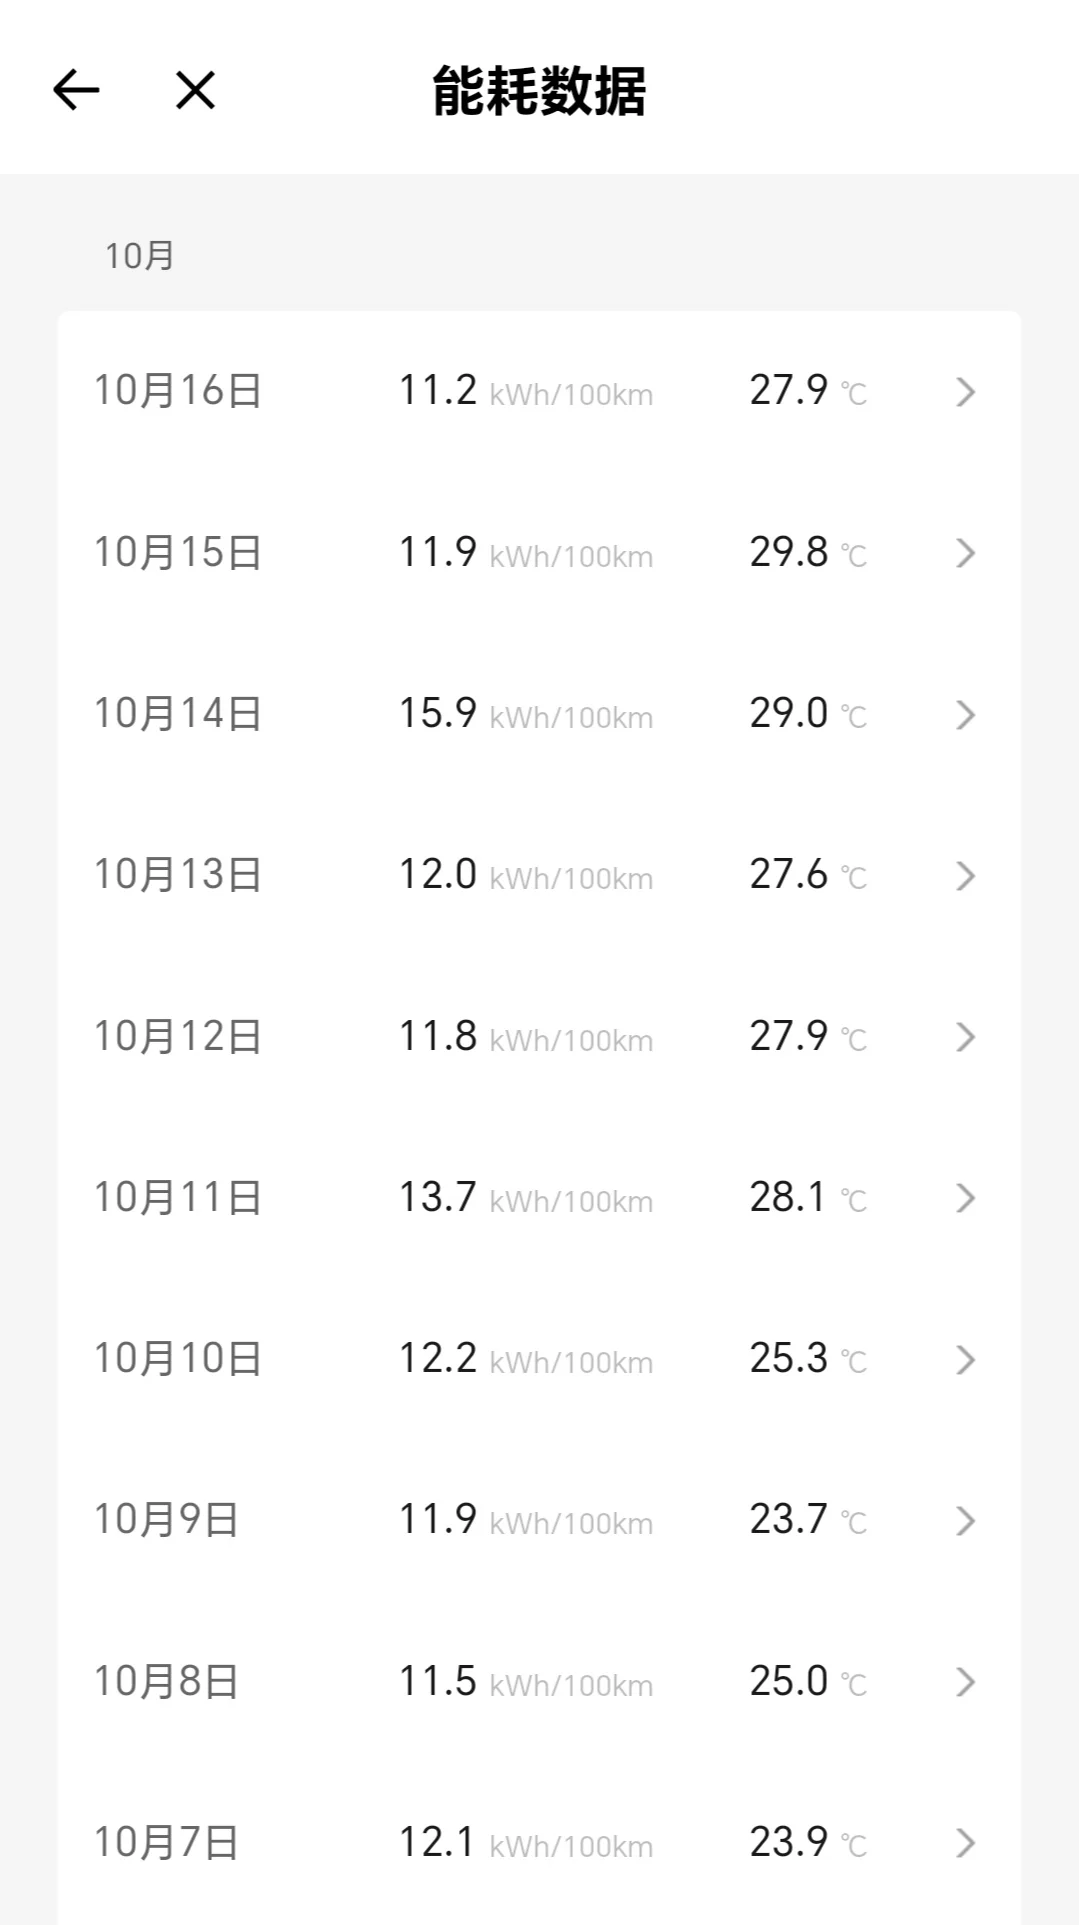1079x1925 pixels.
Task: Tap the 能耗数据 page title
Action: [x=540, y=91]
